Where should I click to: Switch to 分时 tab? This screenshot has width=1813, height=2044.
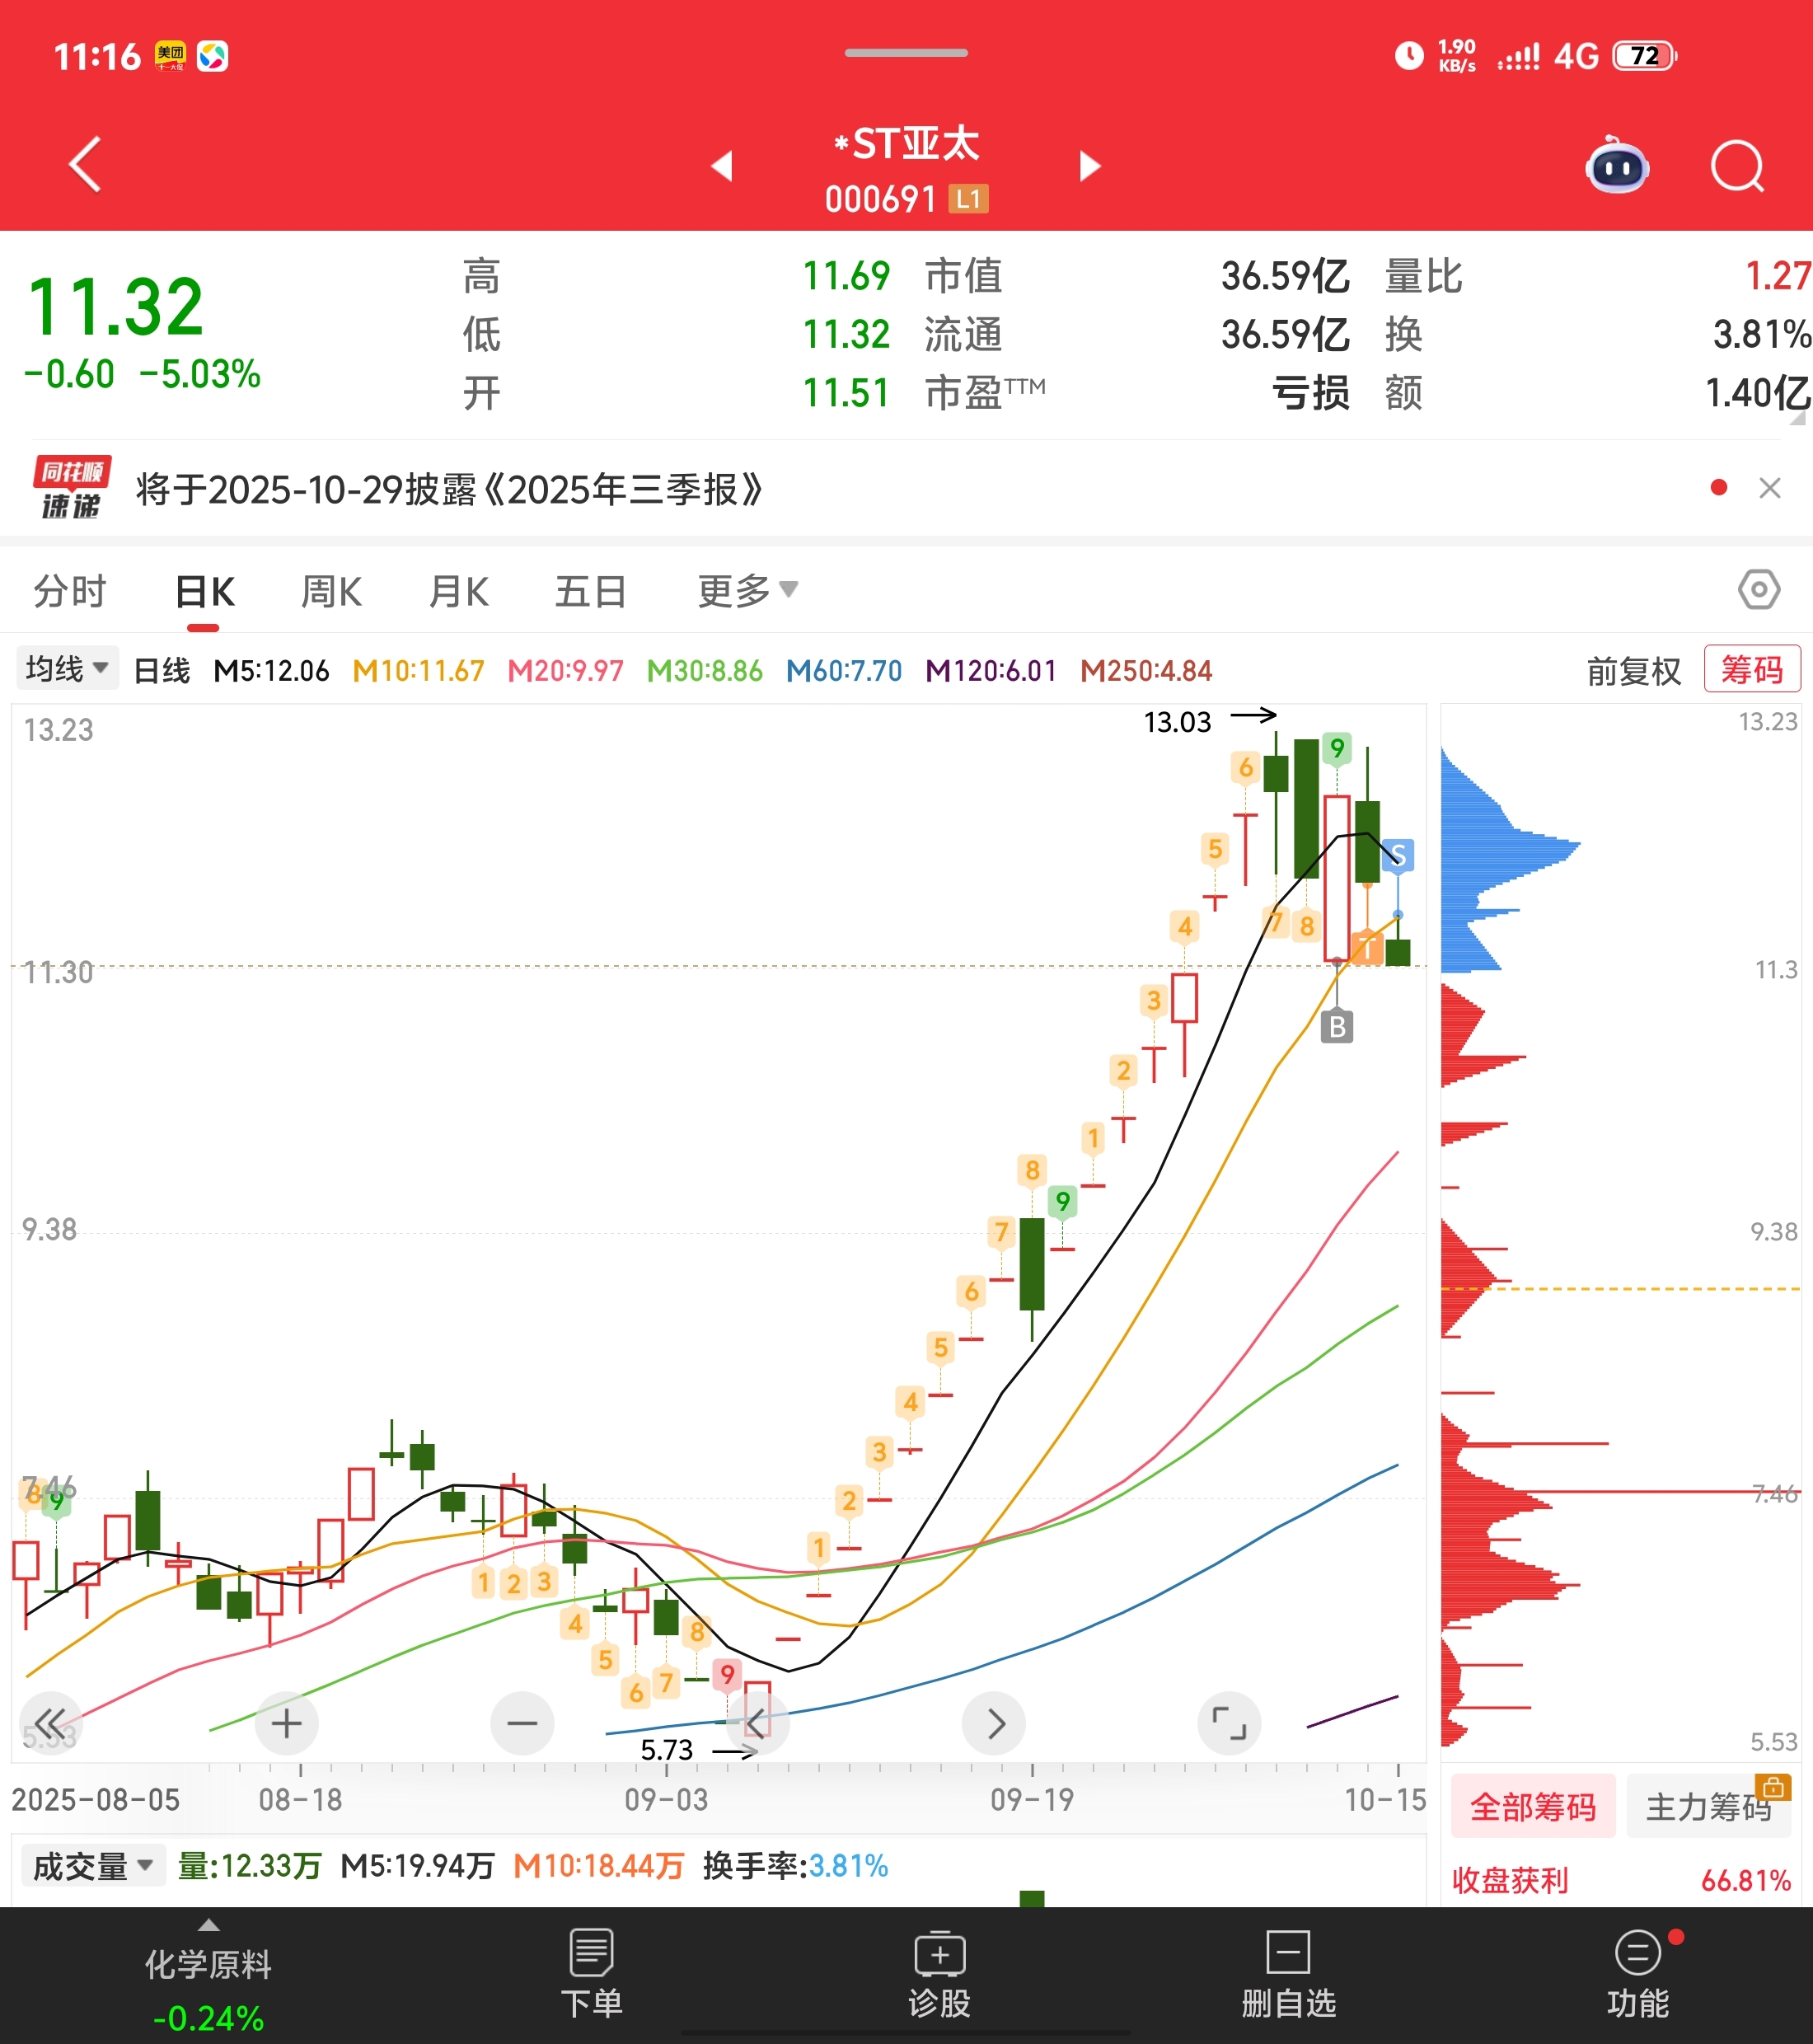pyautogui.click(x=70, y=591)
